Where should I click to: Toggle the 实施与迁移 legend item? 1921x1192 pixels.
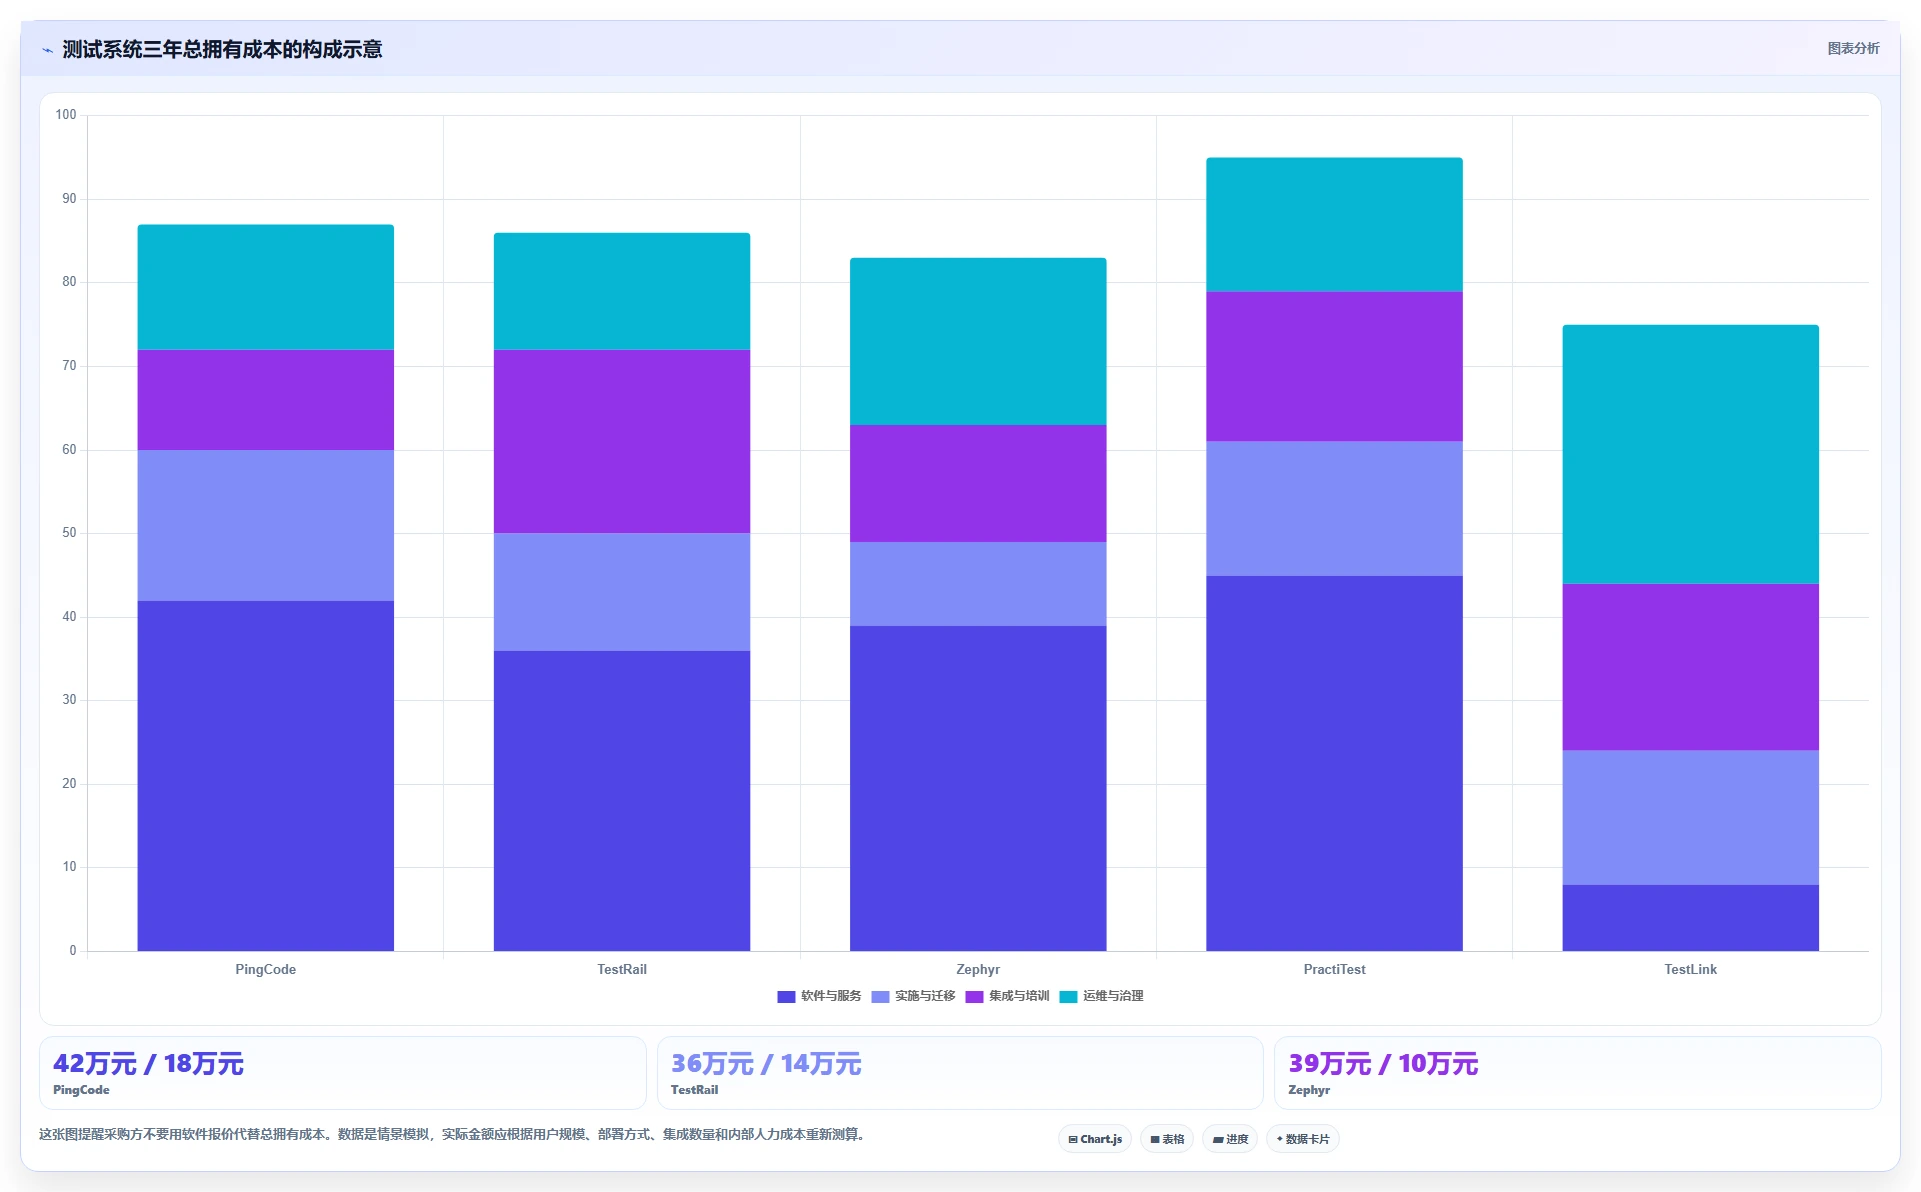point(913,996)
